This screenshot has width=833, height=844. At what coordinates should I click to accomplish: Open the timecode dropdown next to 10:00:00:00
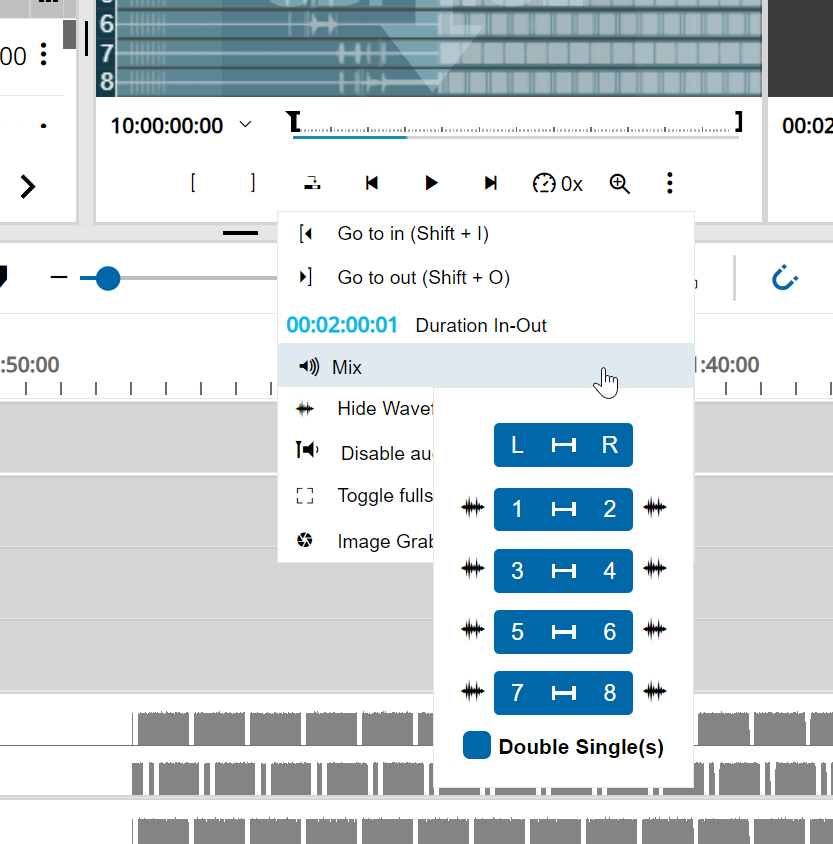coord(244,124)
